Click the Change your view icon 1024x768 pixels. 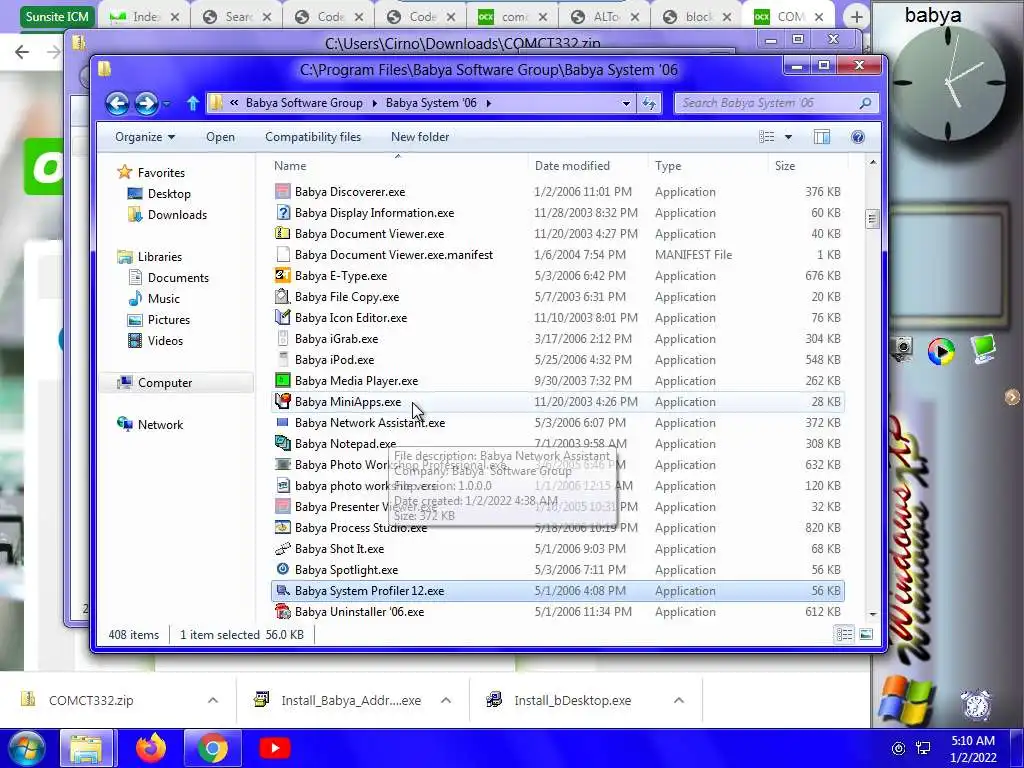click(767, 136)
